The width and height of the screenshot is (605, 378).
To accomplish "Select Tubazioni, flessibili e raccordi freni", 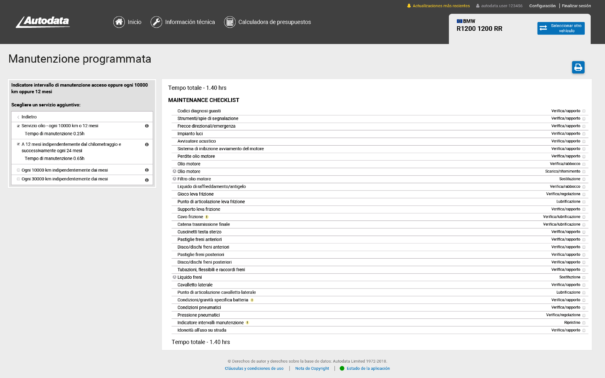I will click(x=211, y=270).
